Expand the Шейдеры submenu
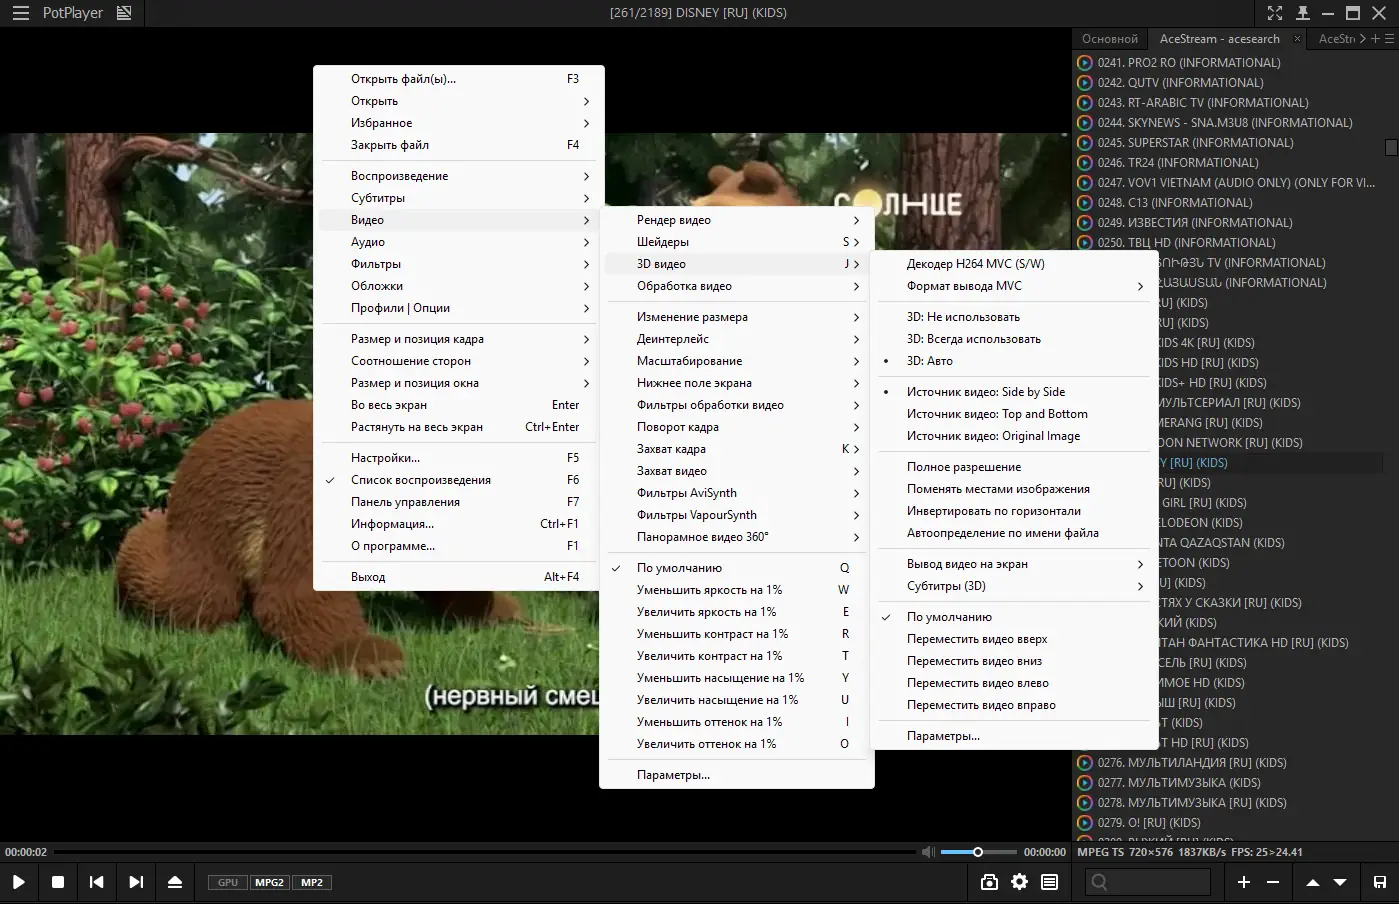Screen dimensions: 1399x904 pos(736,242)
